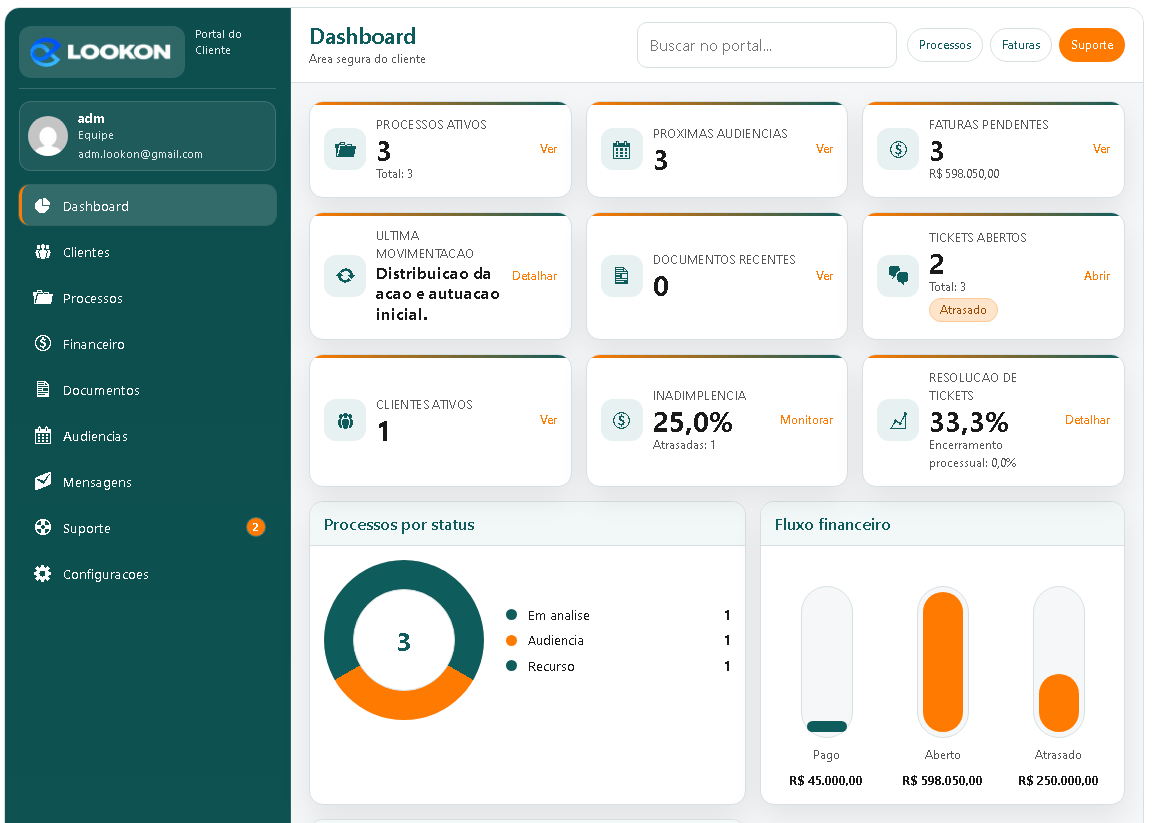Click the Lookon logo in sidebar
The width and height of the screenshot is (1160, 823).
(x=101, y=51)
